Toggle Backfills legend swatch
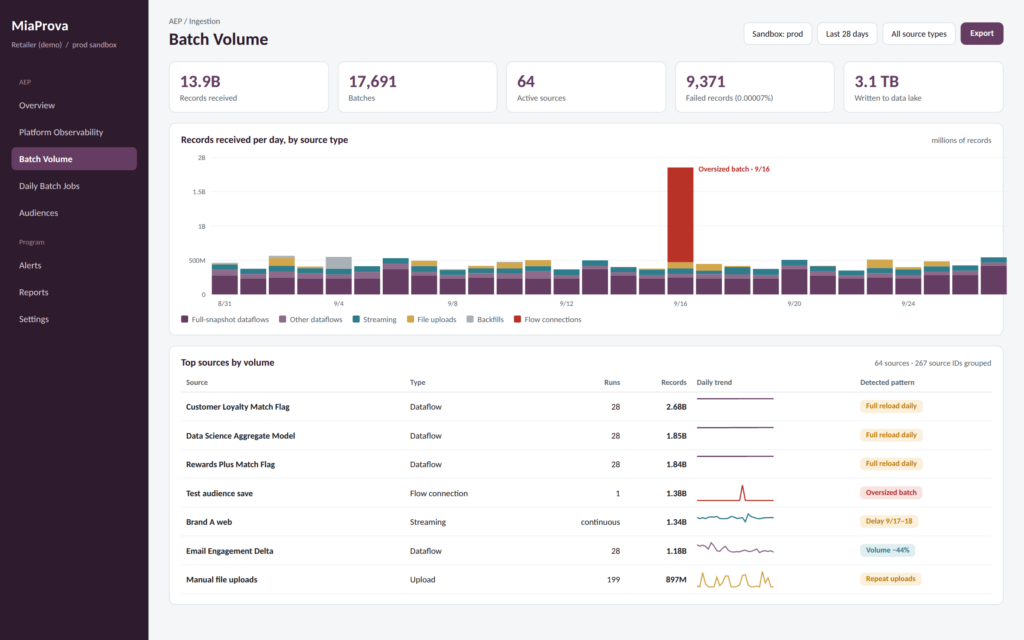The width and height of the screenshot is (1024, 640). (x=470, y=319)
